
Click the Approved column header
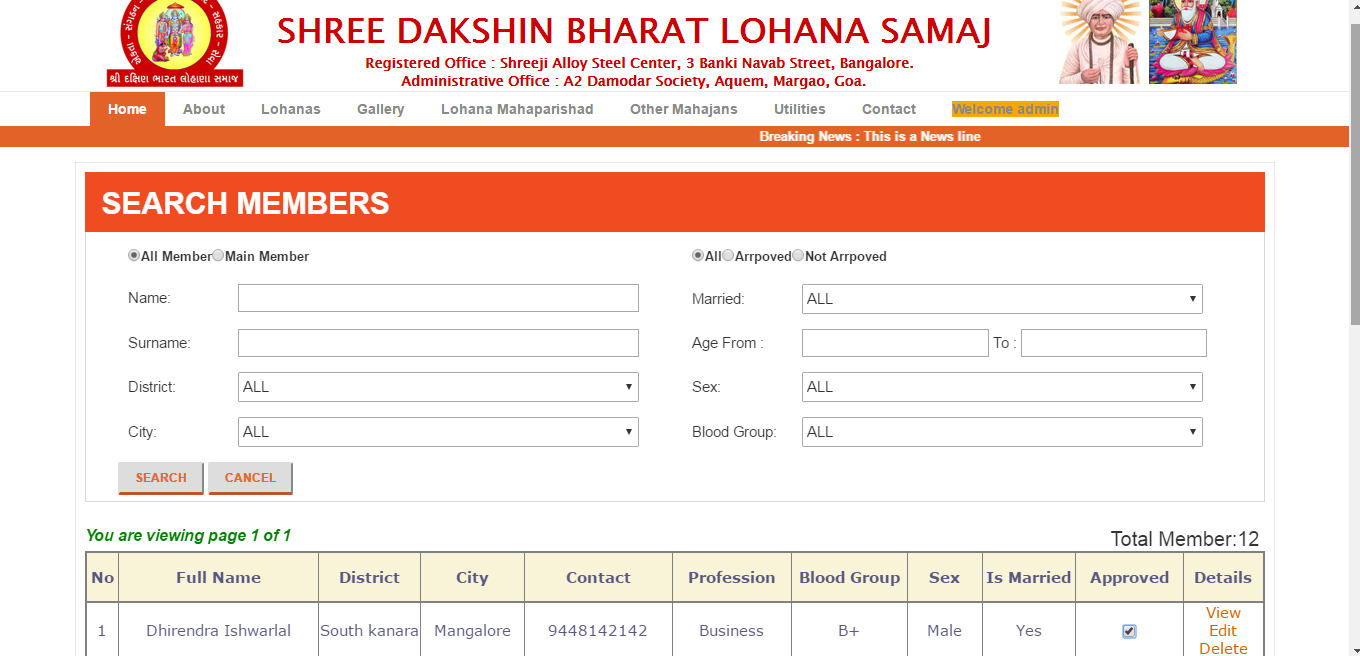click(1129, 578)
